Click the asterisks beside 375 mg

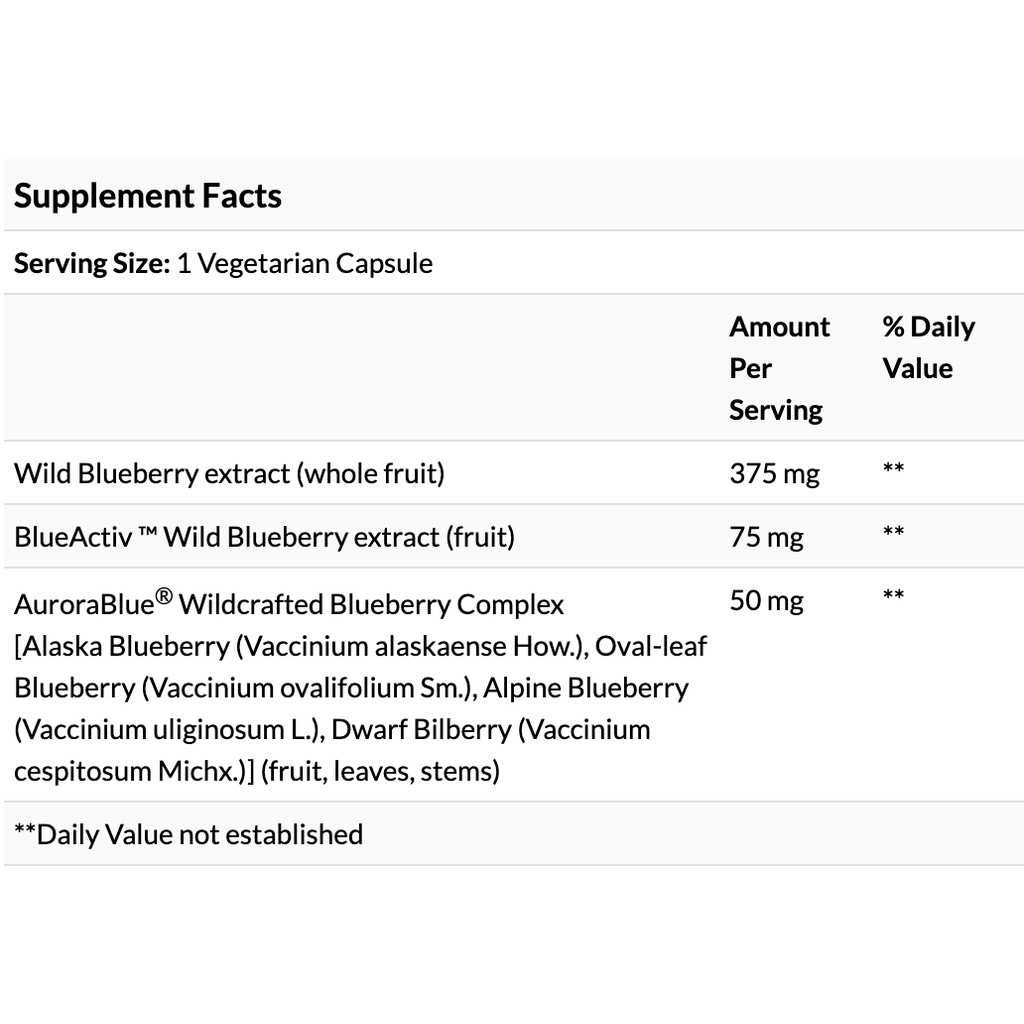coord(893,468)
